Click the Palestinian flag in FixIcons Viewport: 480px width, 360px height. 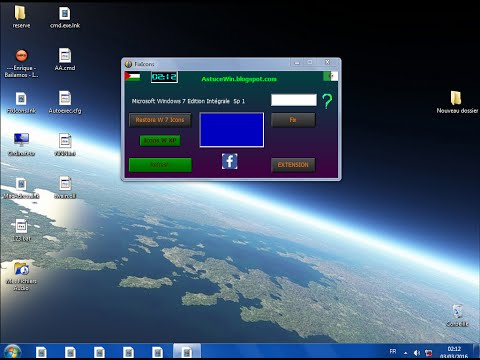132,76
